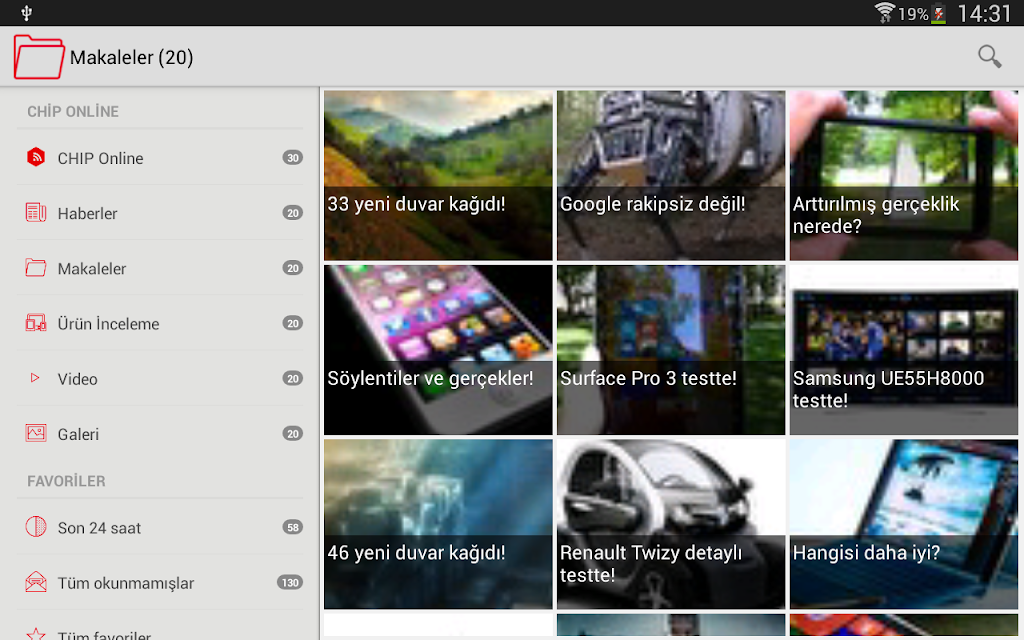Tap the search magnifier icon
Image resolution: width=1024 pixels, height=640 pixels.
point(989,57)
